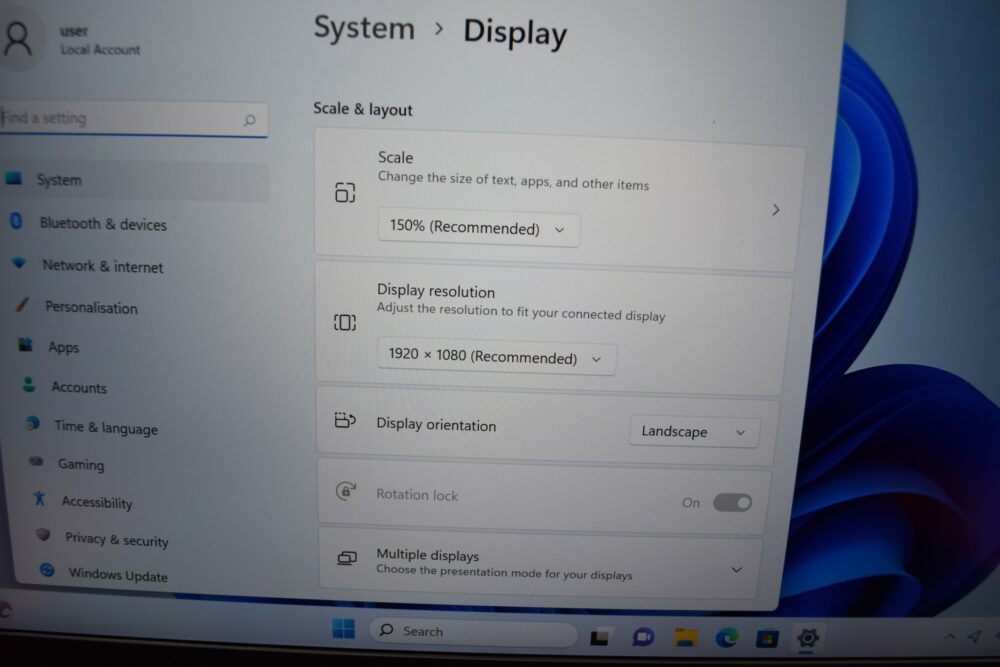Open the Windows Start button
Viewport: 1000px width, 667px height.
344,629
